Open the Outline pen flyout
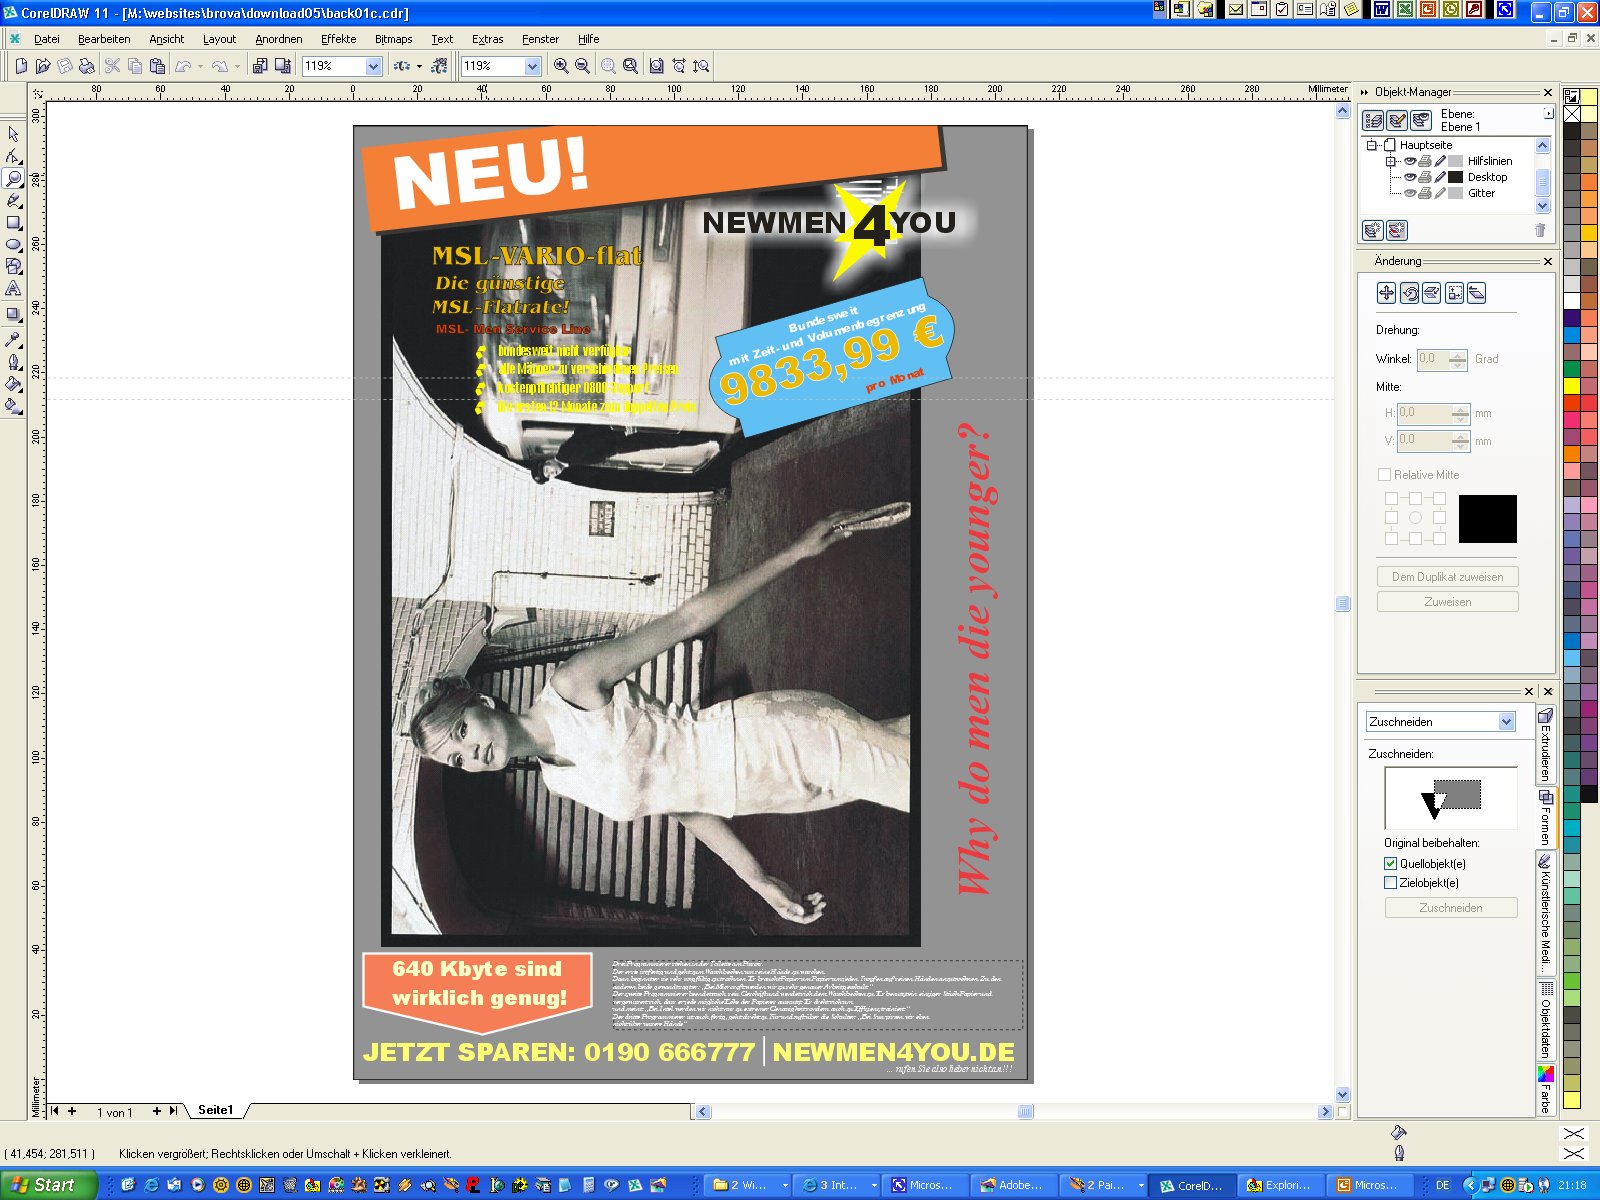This screenshot has width=1600, height=1200. (13, 362)
